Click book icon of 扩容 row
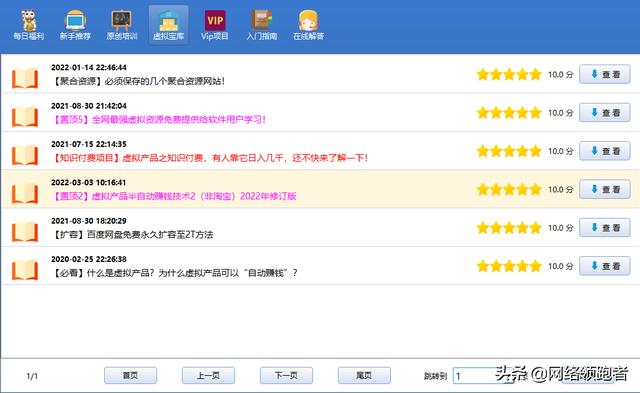 pyautogui.click(x=25, y=231)
